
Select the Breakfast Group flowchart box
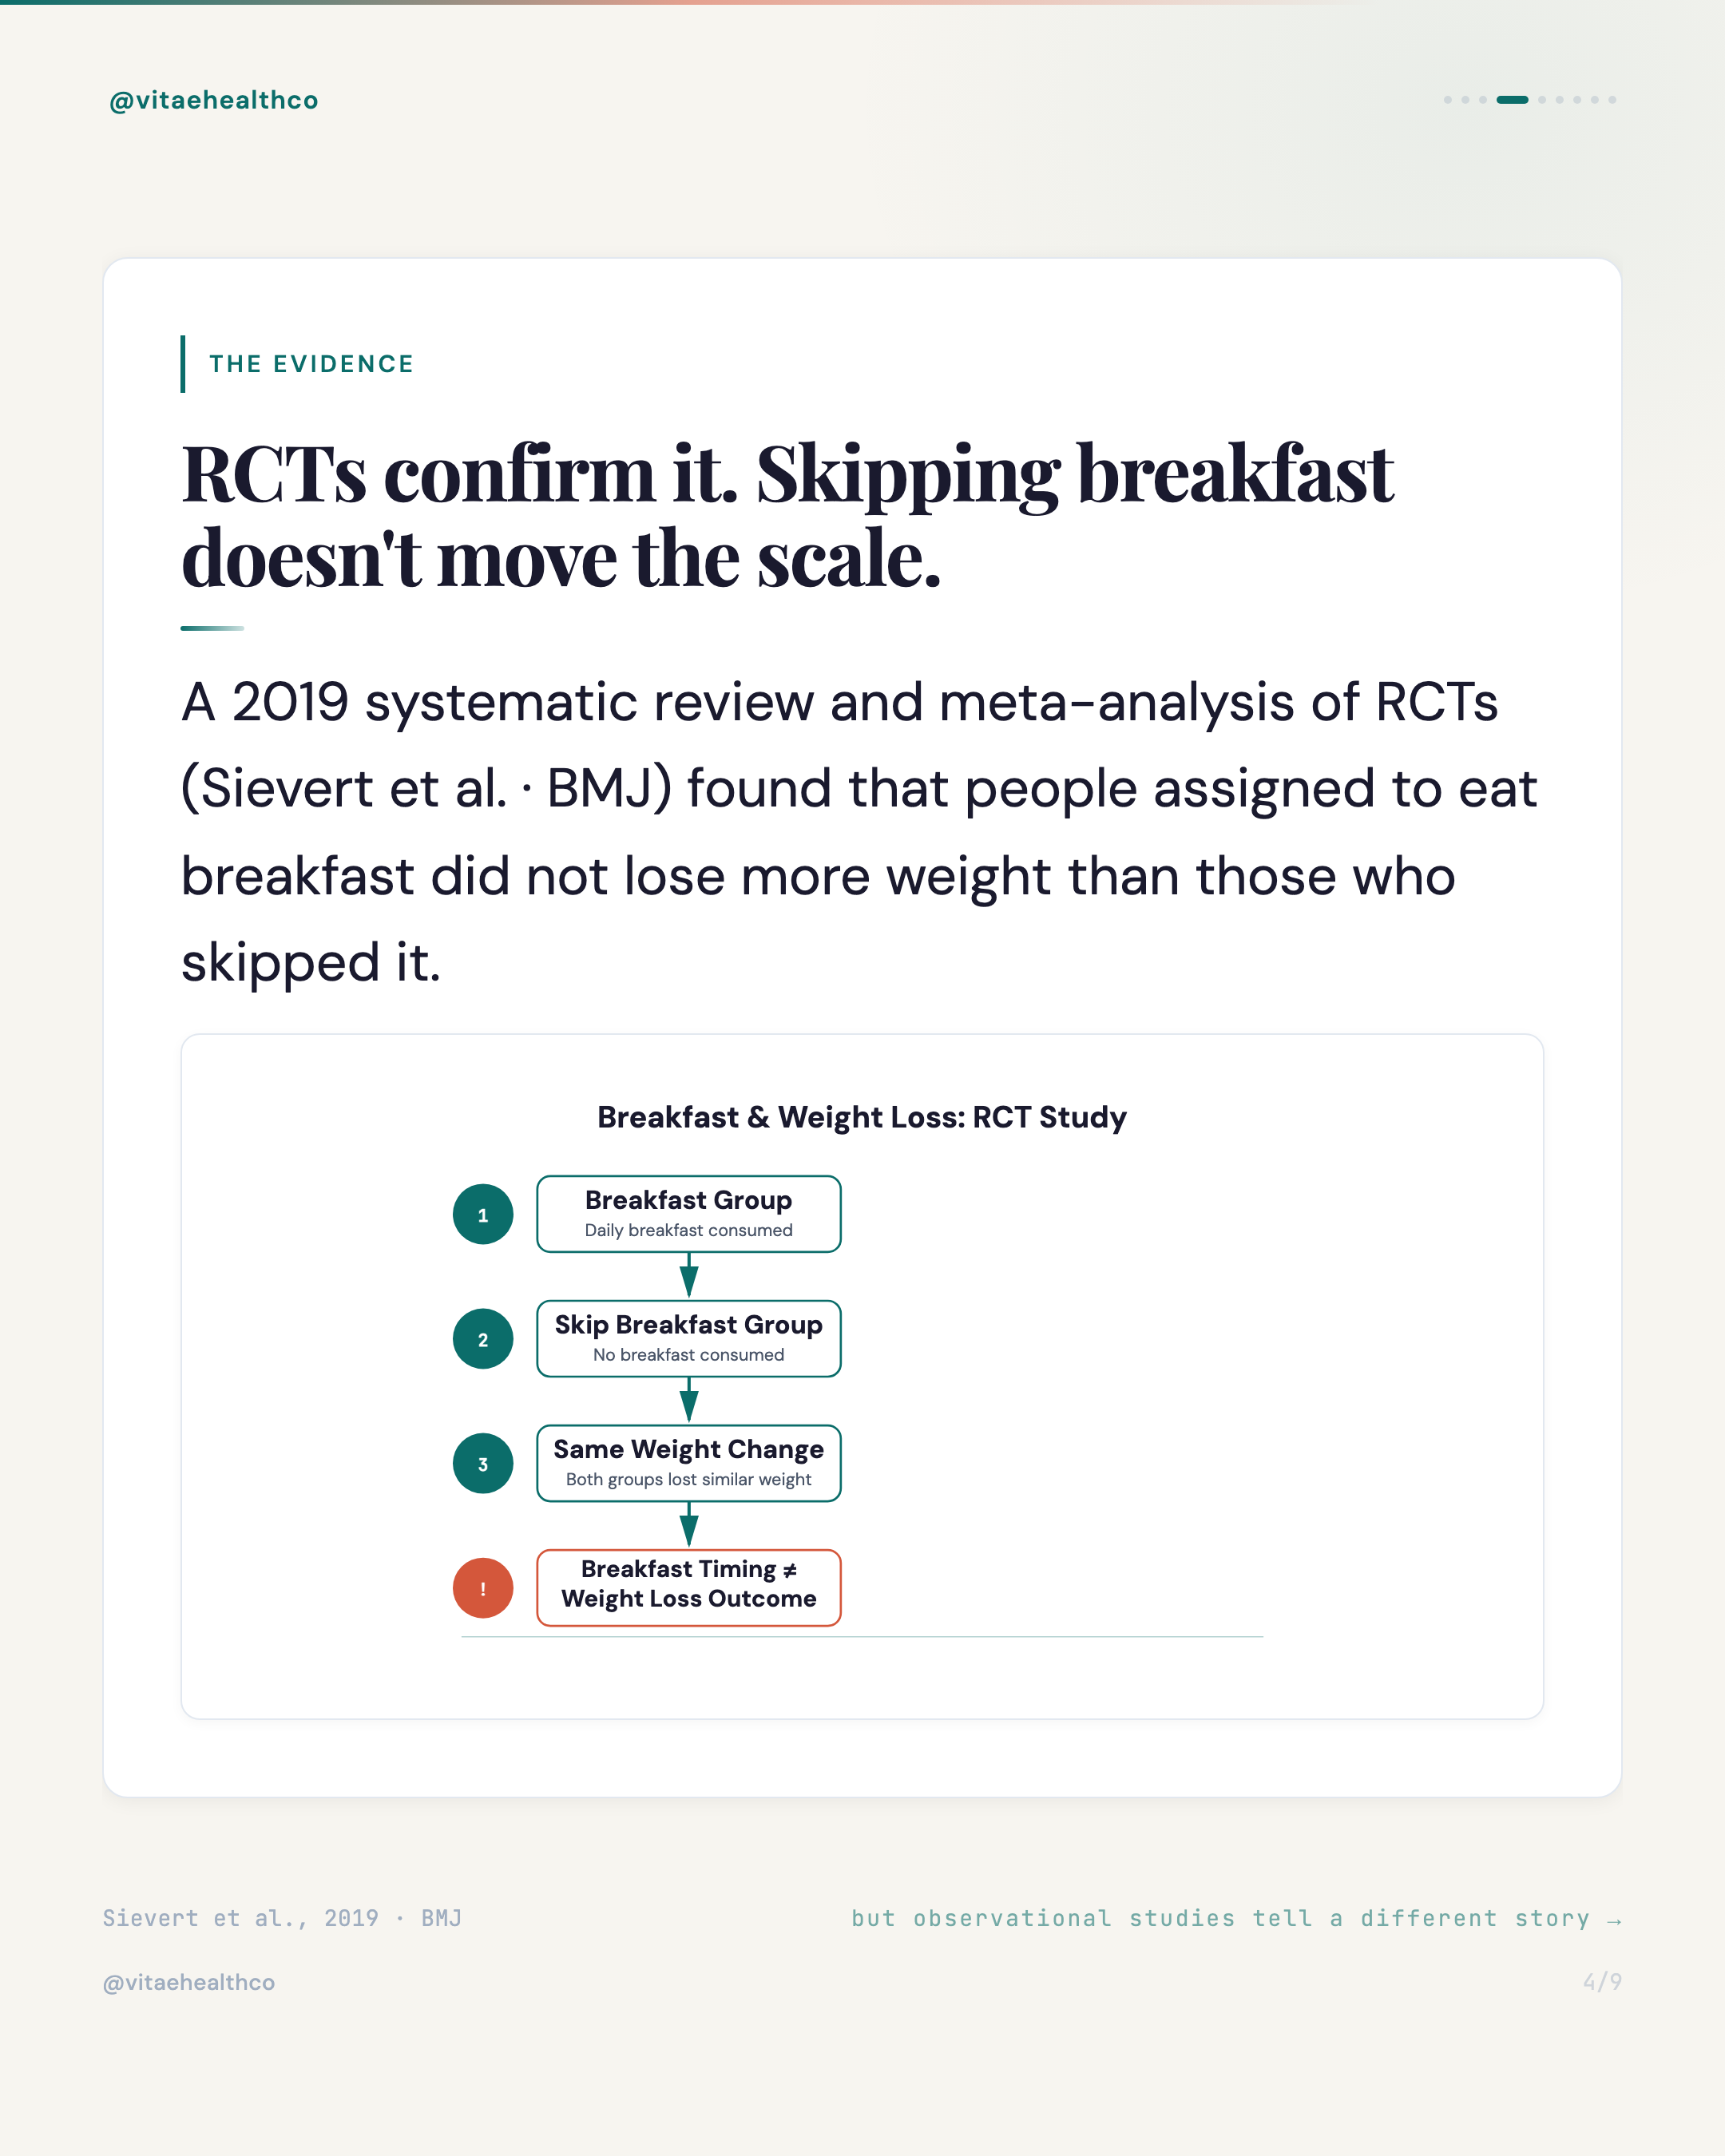[689, 1214]
